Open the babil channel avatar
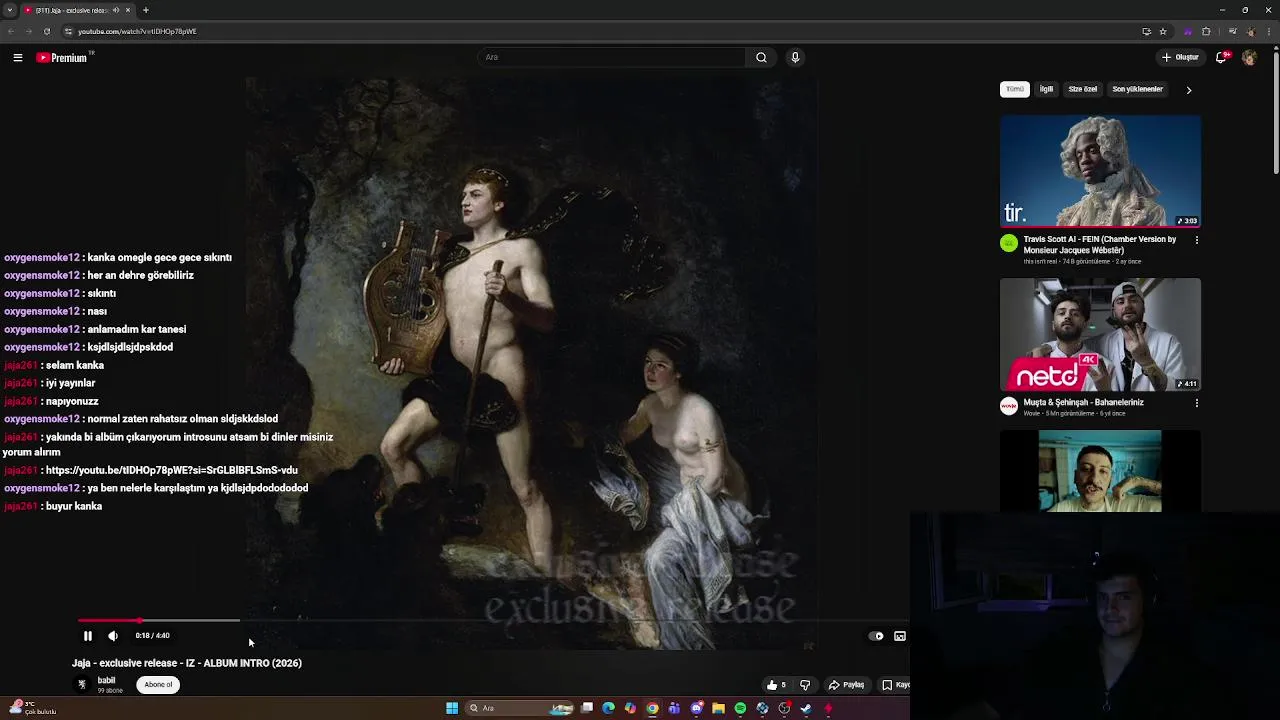Viewport: 1280px width, 720px height. pyautogui.click(x=82, y=685)
